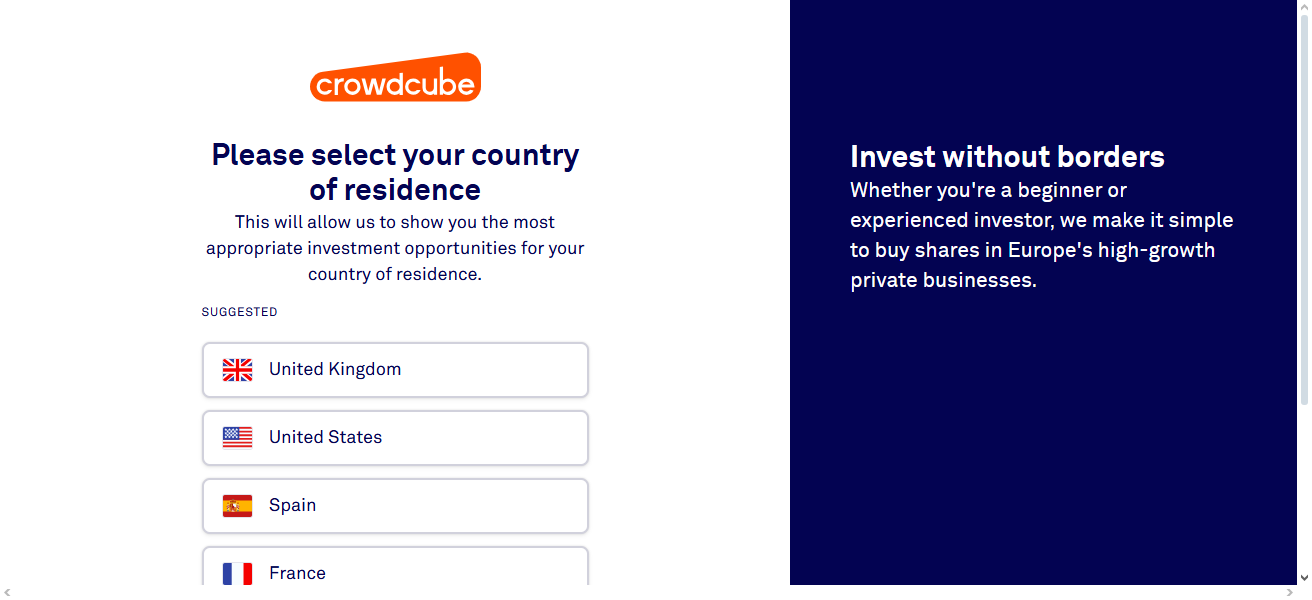This screenshot has height=600, width=1312.
Task: Click the SUGGESTED section label
Action: [x=239, y=311]
